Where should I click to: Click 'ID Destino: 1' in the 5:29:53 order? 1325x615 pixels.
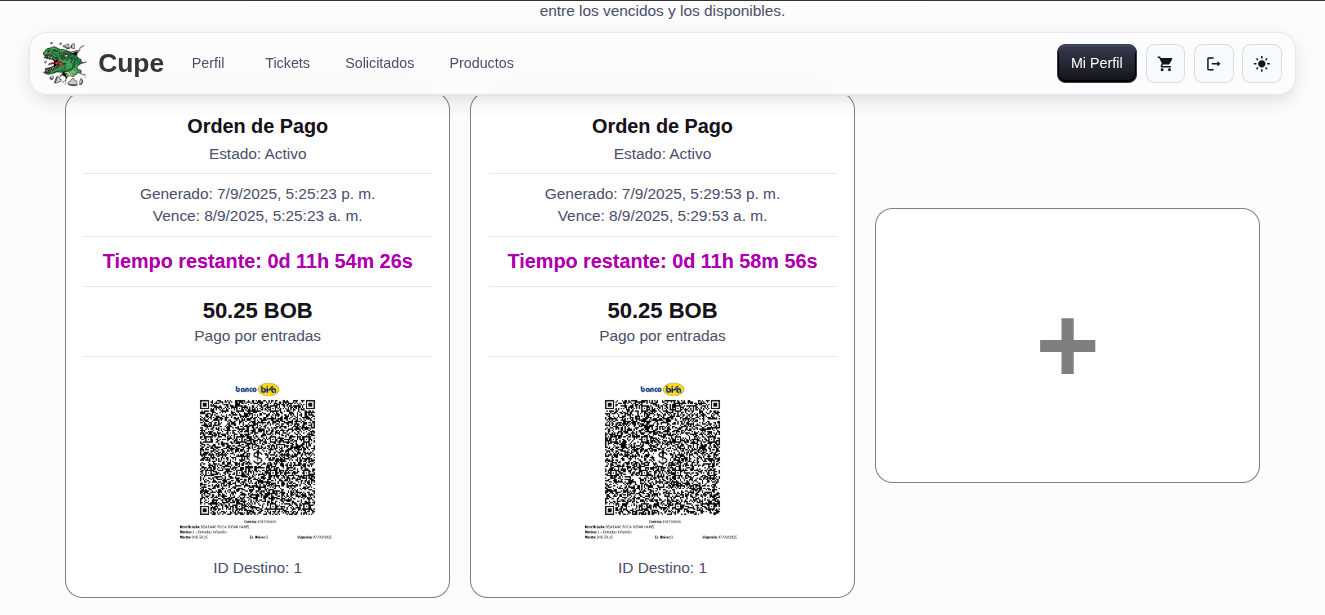662,568
